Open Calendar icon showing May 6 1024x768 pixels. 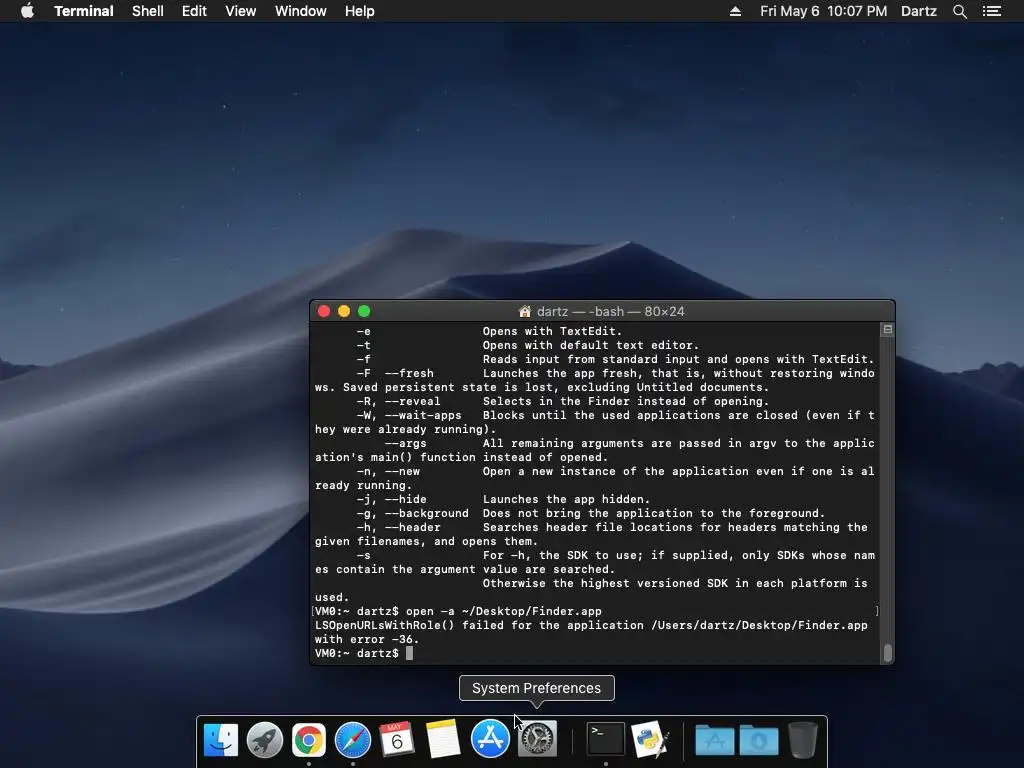[397, 740]
